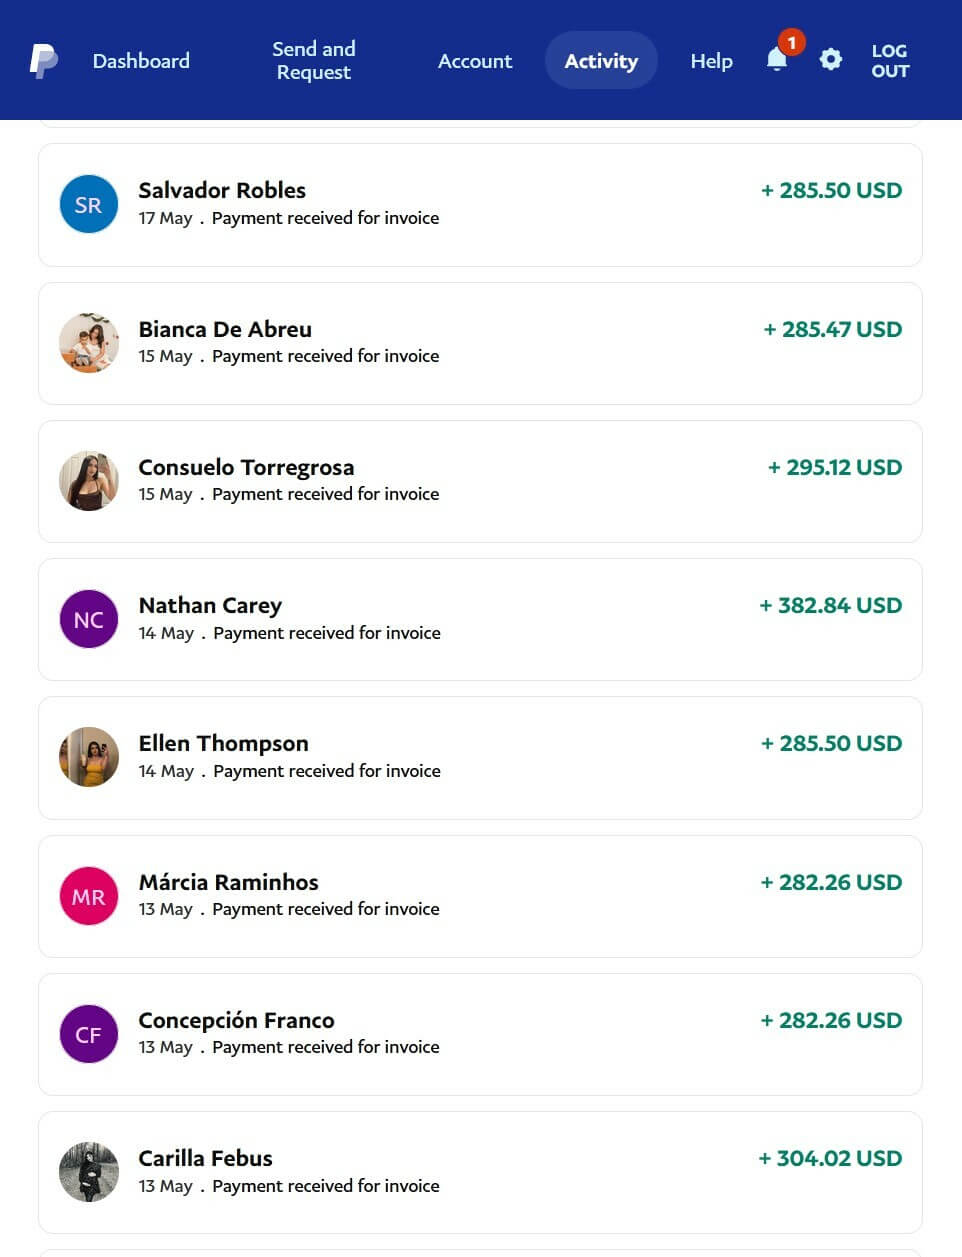962x1257 pixels.
Task: Open the Help menu item
Action: point(711,61)
